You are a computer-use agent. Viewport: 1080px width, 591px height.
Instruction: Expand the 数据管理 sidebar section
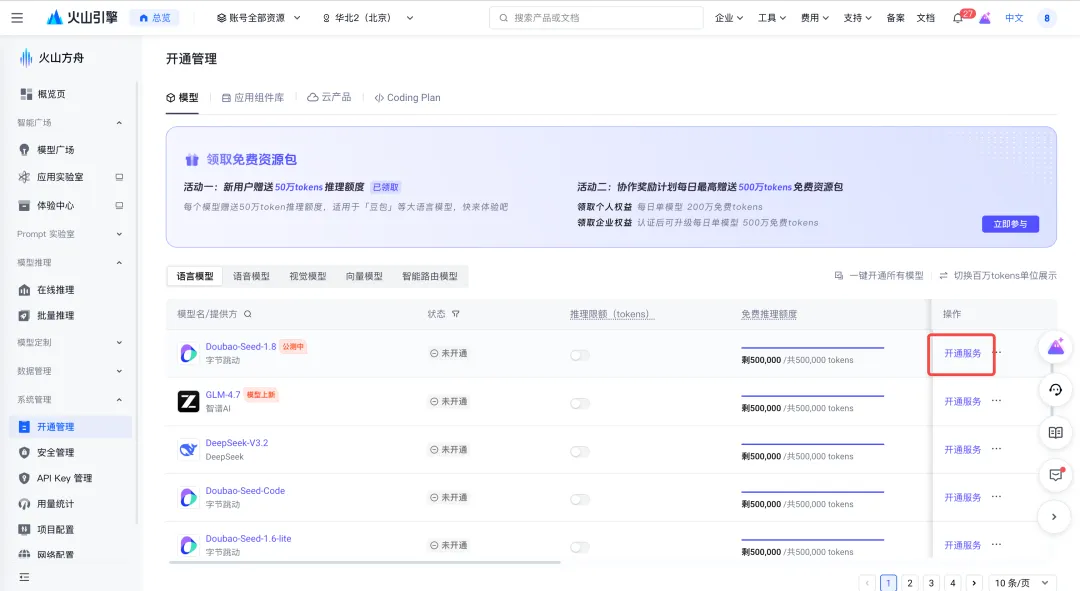click(x=70, y=371)
